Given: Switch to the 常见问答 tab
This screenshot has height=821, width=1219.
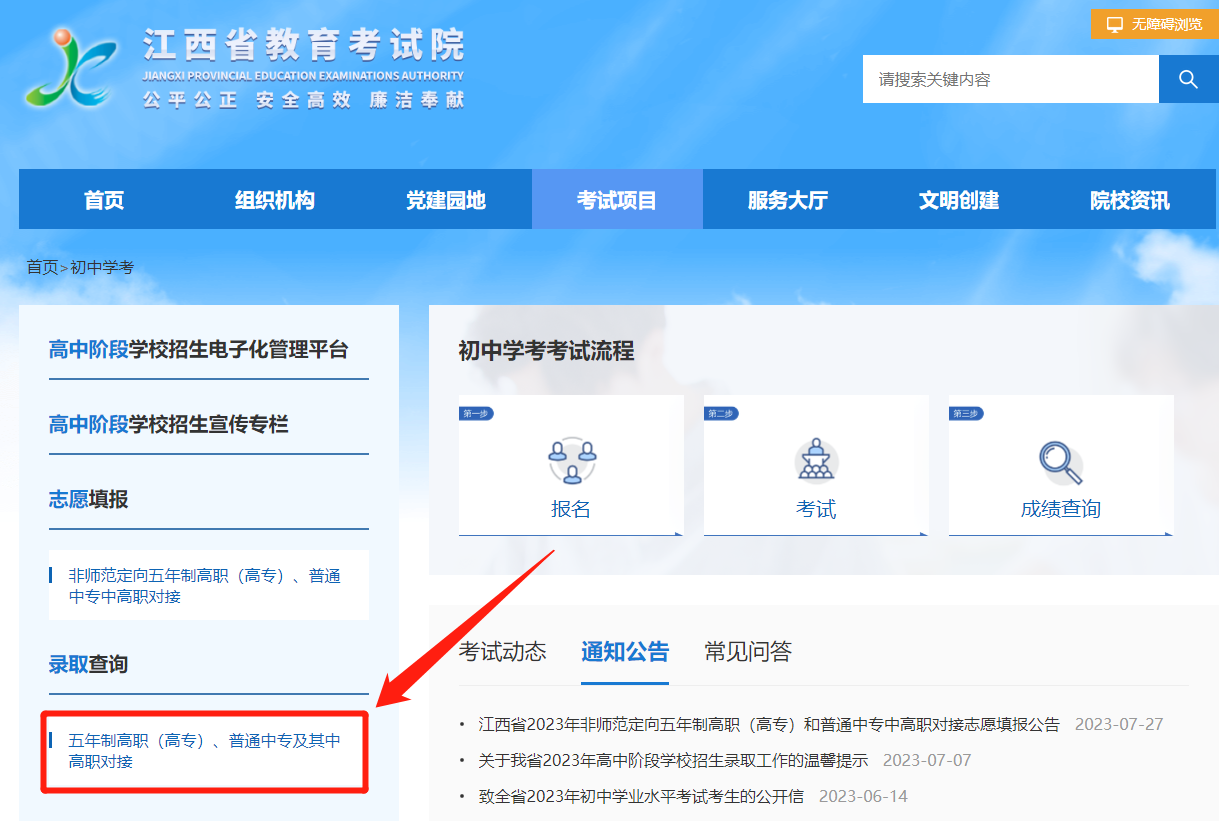Looking at the screenshot, I should point(748,652).
